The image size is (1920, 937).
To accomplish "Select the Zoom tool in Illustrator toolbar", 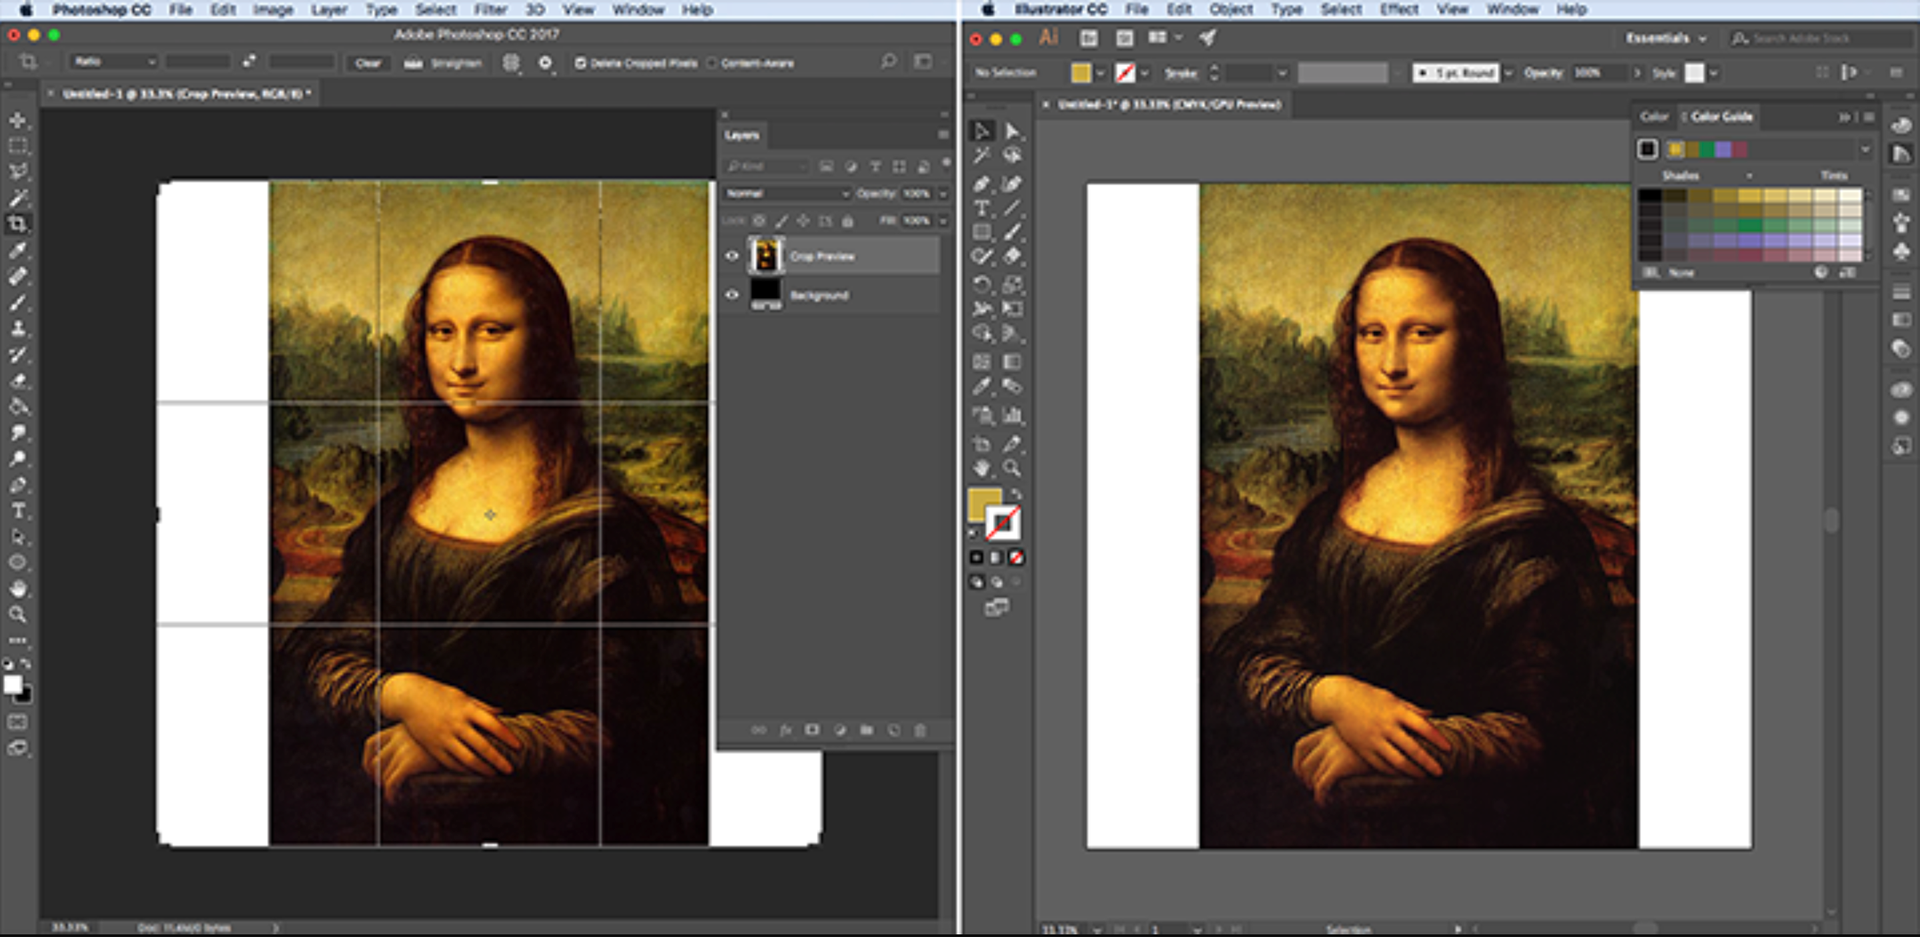I will 1012,468.
